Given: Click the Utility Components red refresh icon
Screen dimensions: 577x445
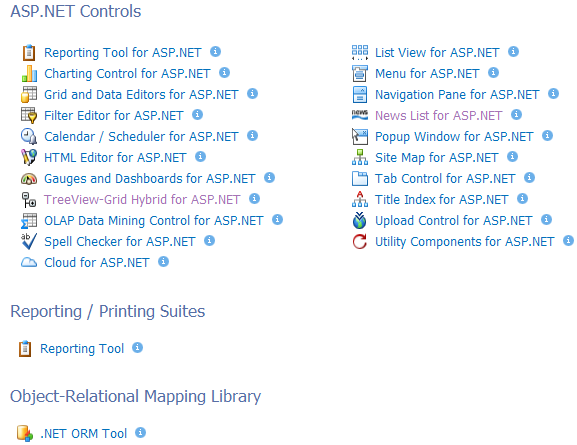Looking at the screenshot, I should pyautogui.click(x=360, y=241).
